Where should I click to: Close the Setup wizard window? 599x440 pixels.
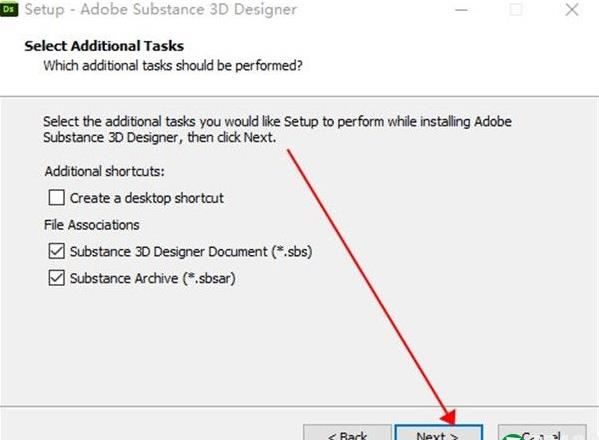pyautogui.click(x=572, y=10)
